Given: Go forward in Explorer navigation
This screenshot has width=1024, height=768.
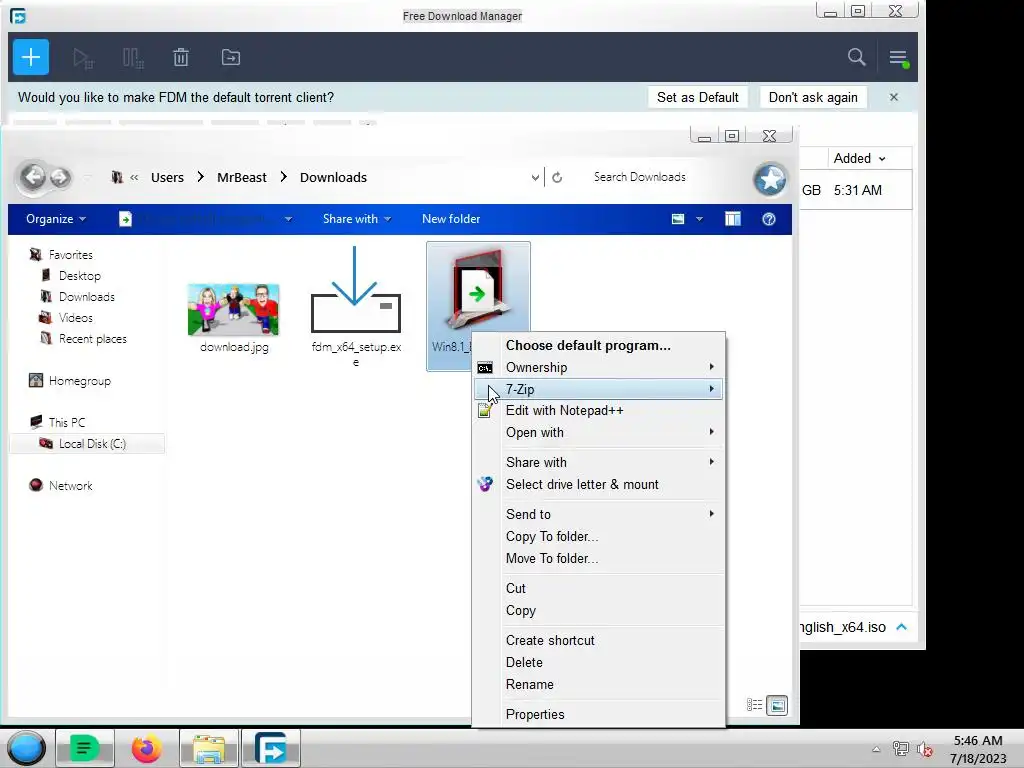Looking at the screenshot, I should point(59,177).
